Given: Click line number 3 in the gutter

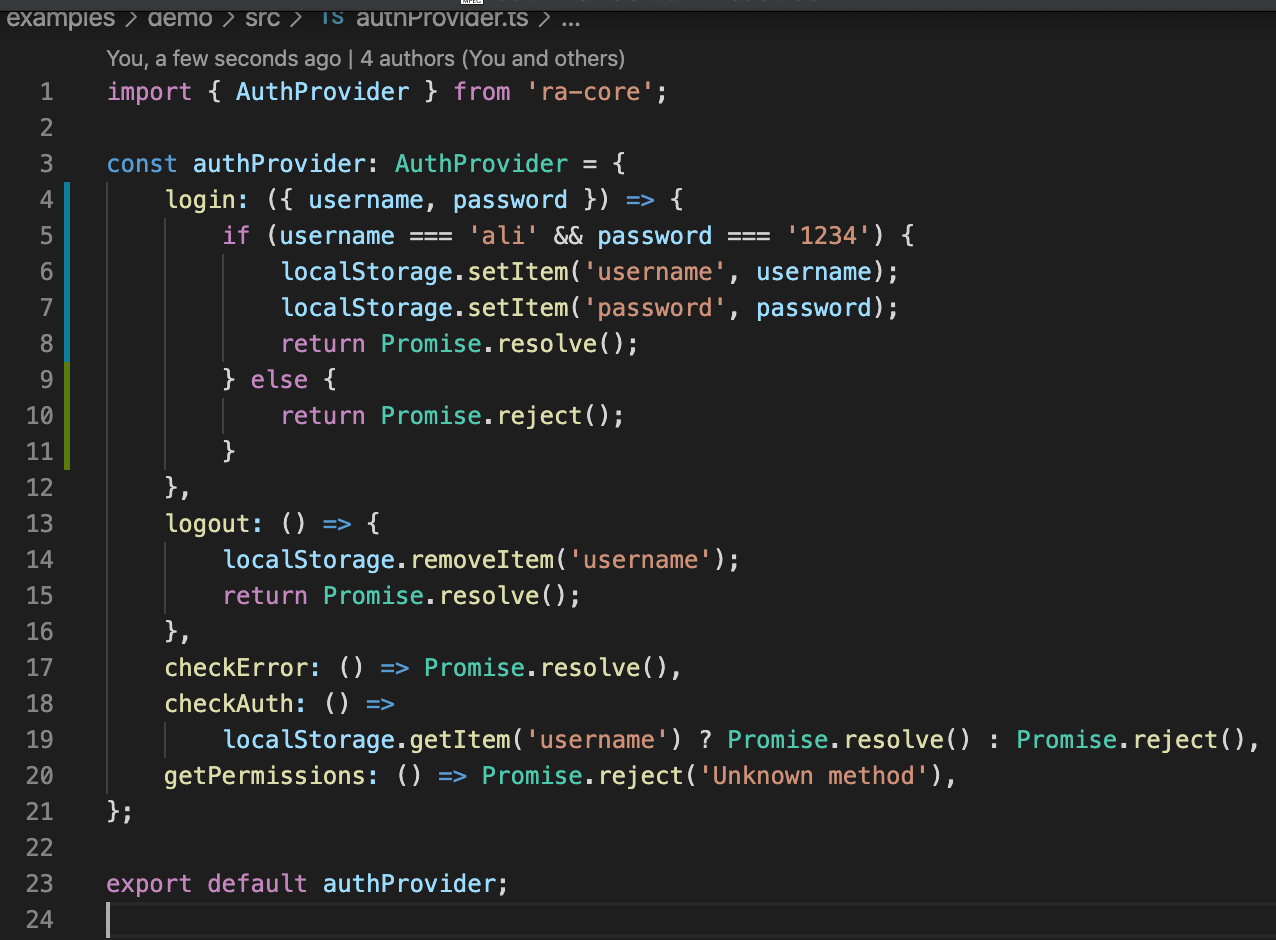Looking at the screenshot, I should [46, 164].
